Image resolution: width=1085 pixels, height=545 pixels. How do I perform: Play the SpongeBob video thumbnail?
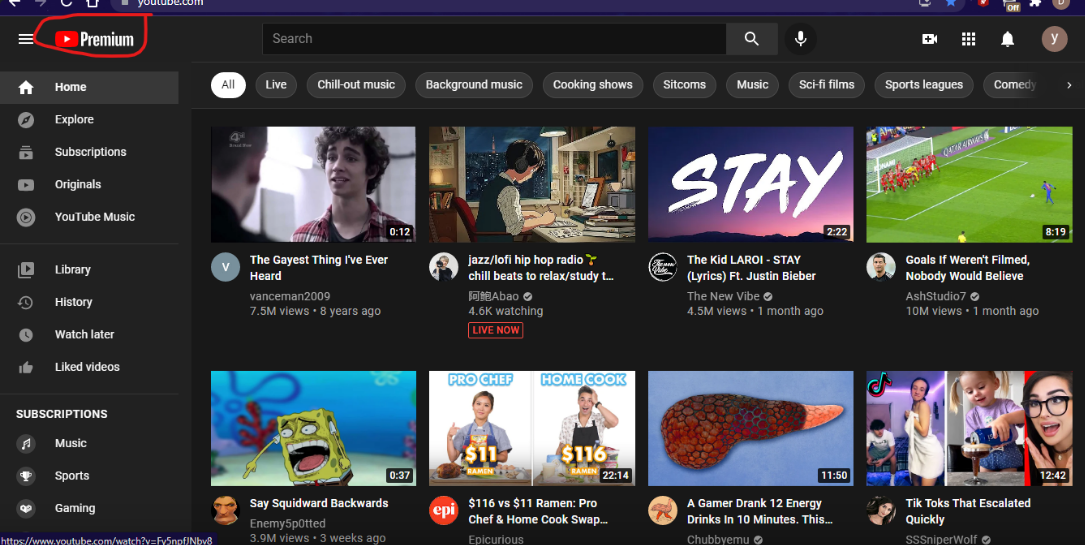tap(313, 428)
